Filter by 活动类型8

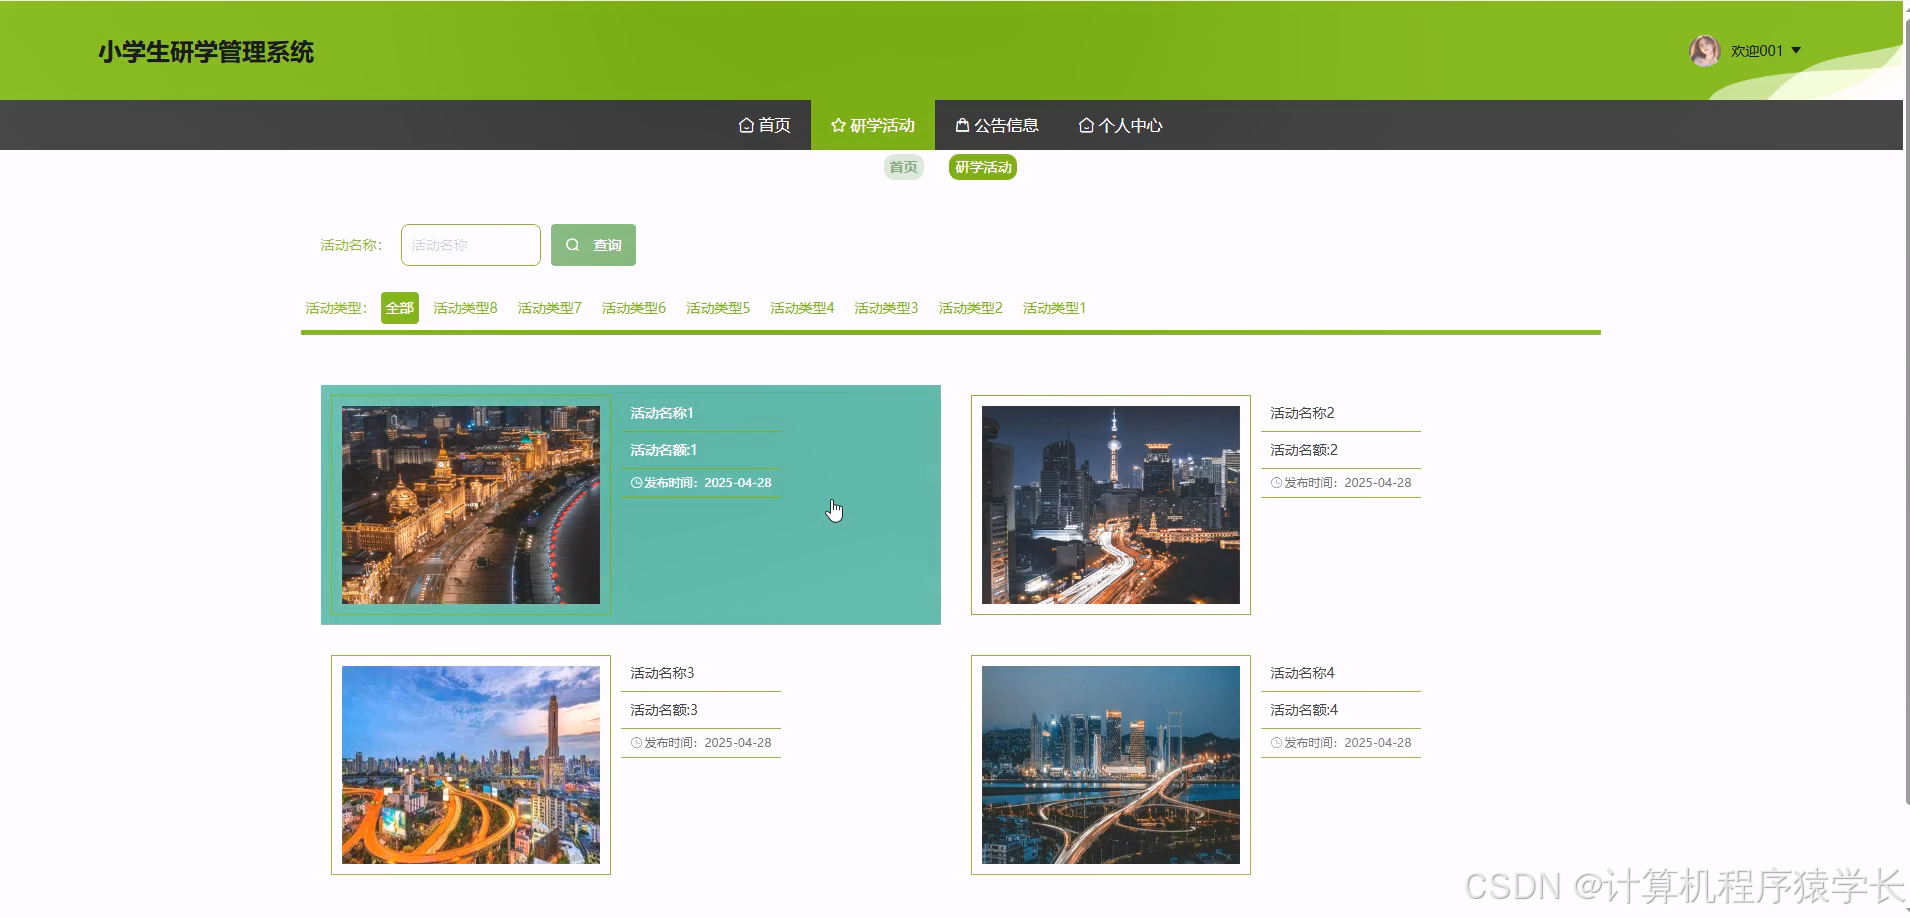[x=465, y=308]
